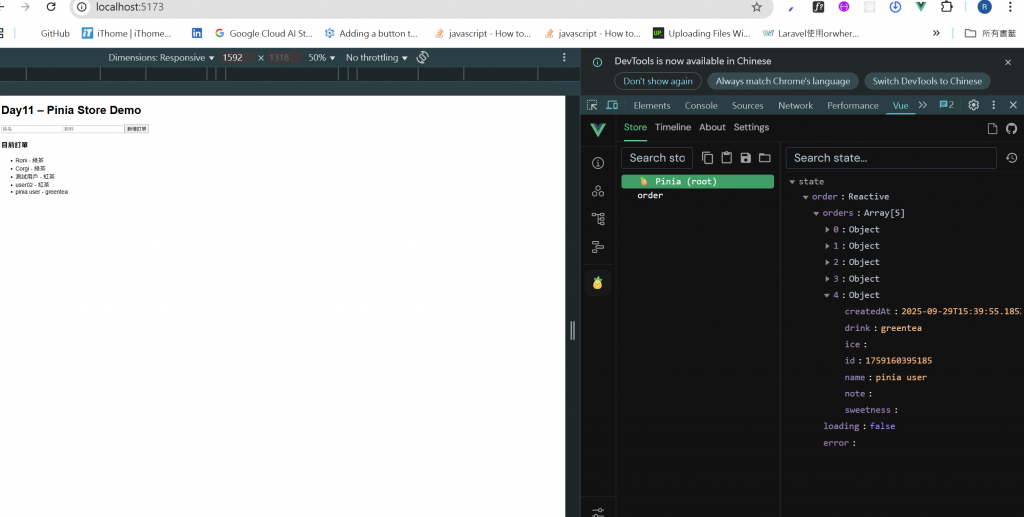Screen dimensions: 1024x517
Task: Switch to the Performance tab
Action: [852, 105]
